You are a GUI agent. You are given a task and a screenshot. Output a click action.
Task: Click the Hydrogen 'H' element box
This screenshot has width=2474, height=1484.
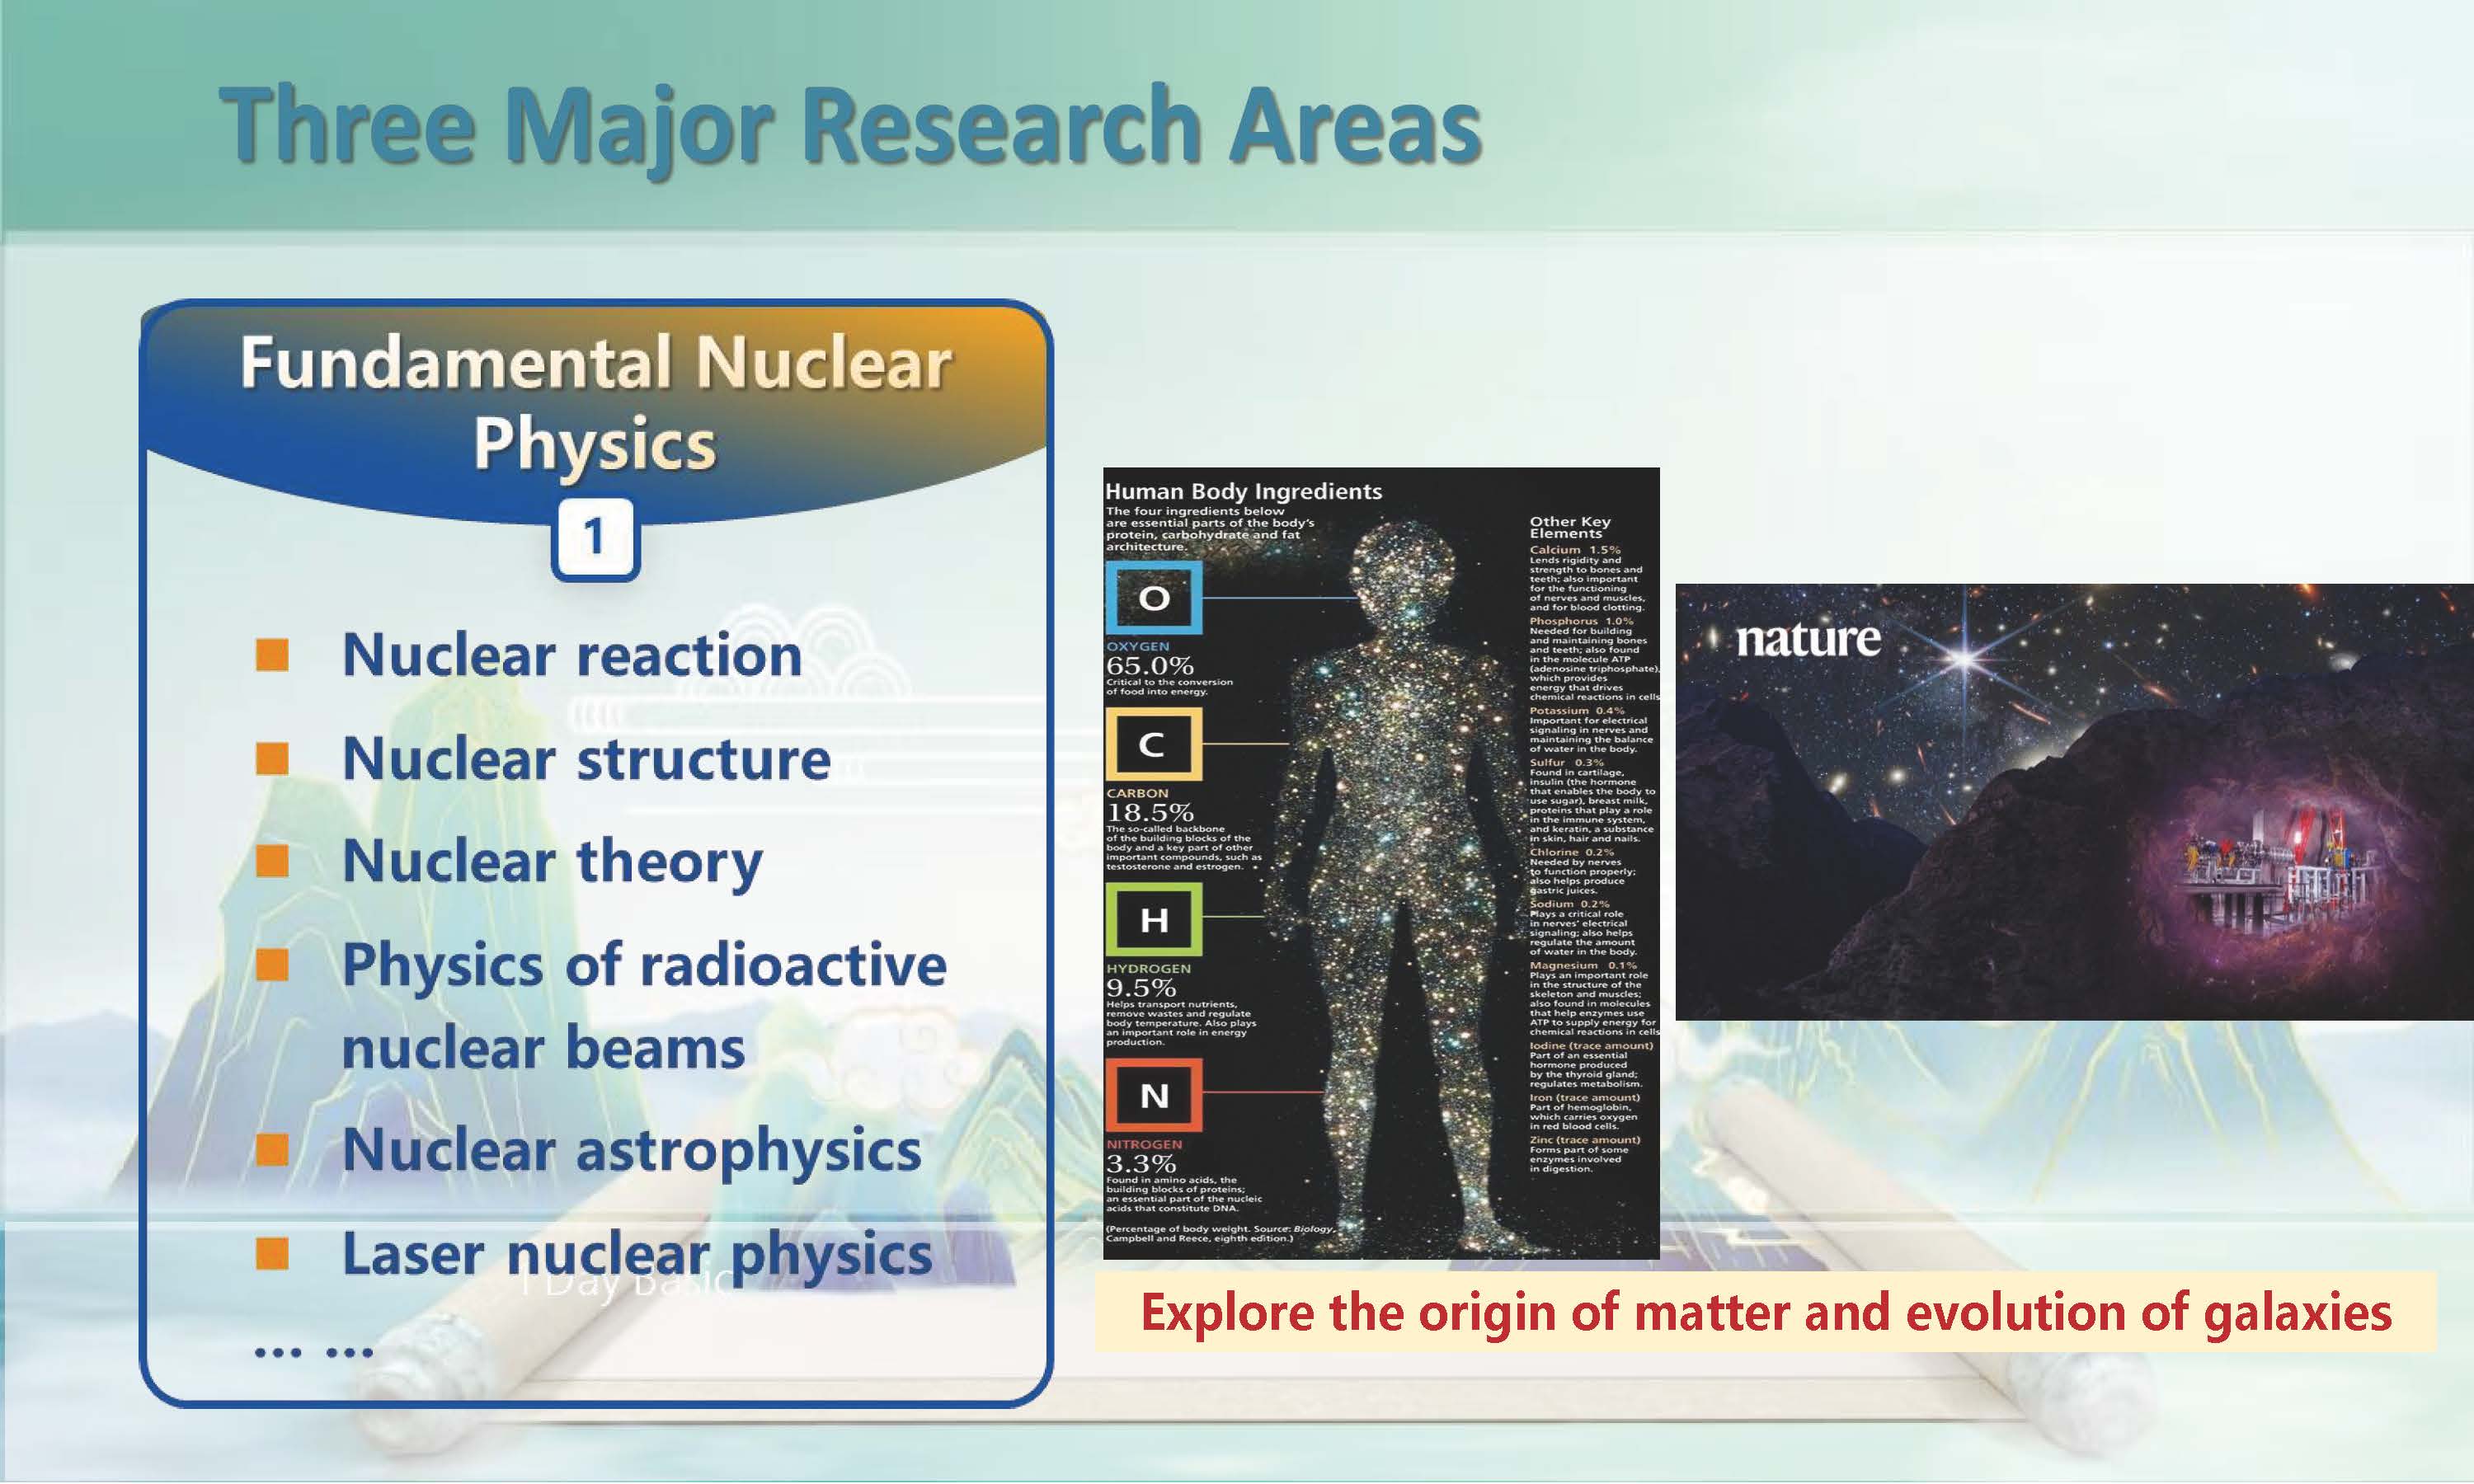[1154, 920]
